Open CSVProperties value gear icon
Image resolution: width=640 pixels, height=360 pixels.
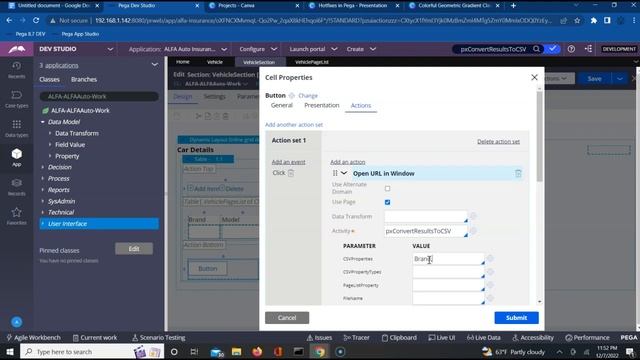coord(491,258)
